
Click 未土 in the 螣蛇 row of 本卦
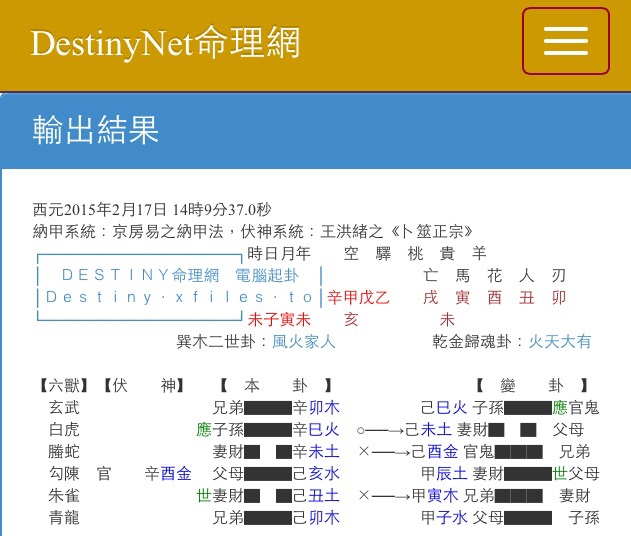[324, 451]
